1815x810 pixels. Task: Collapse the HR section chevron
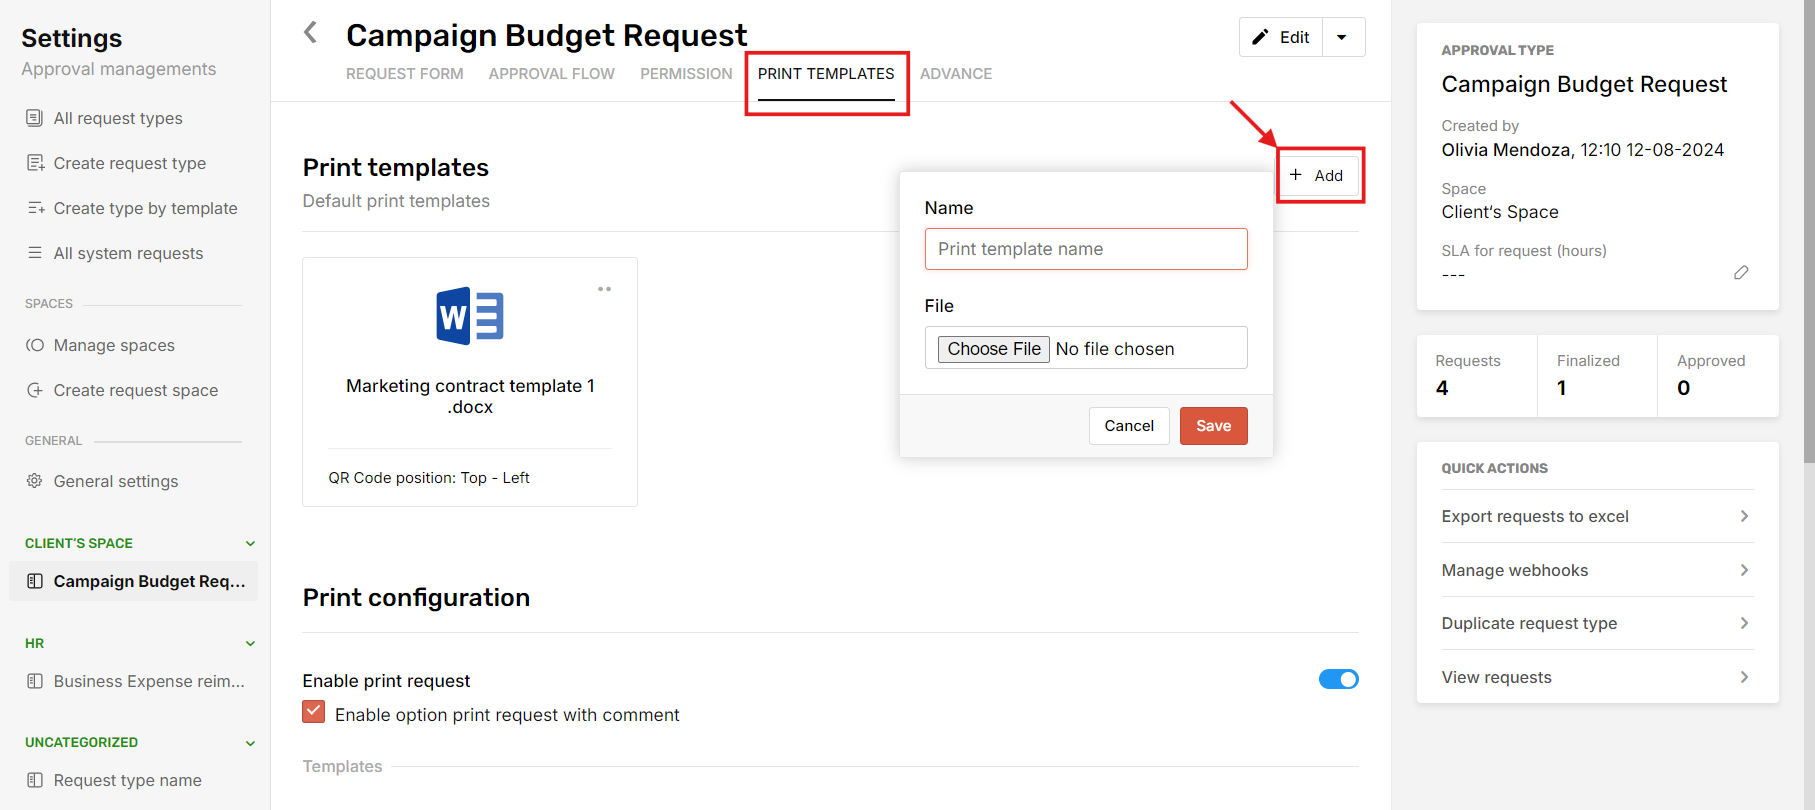pyautogui.click(x=250, y=643)
